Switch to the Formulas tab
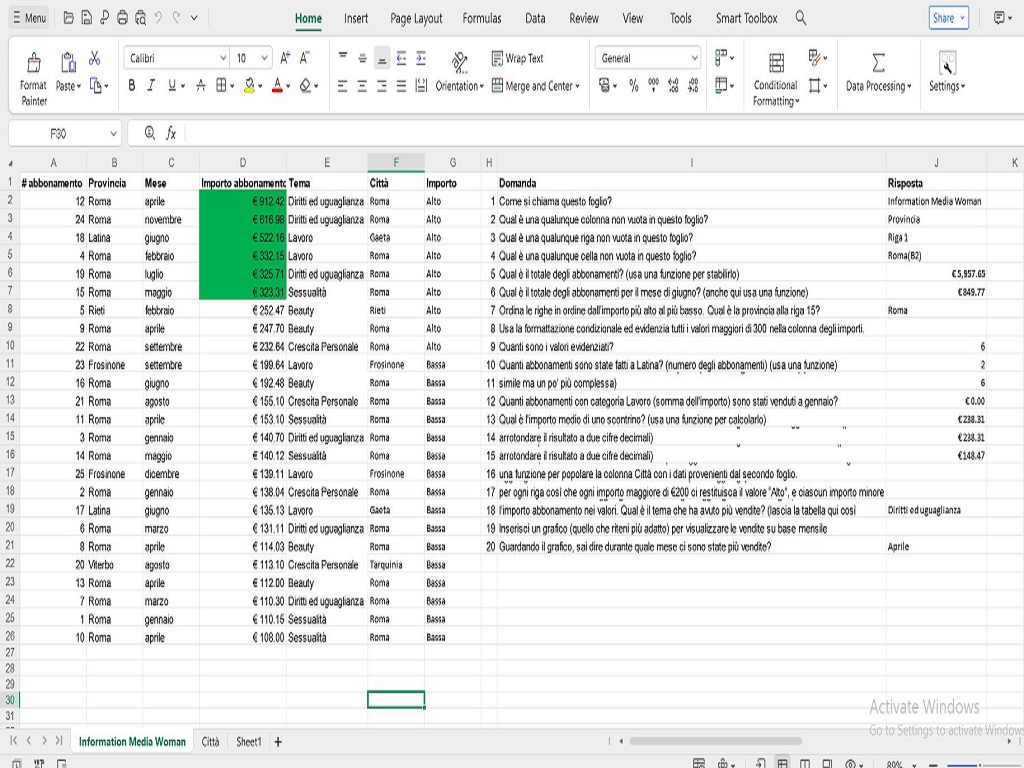The image size is (1024, 768). point(482,18)
